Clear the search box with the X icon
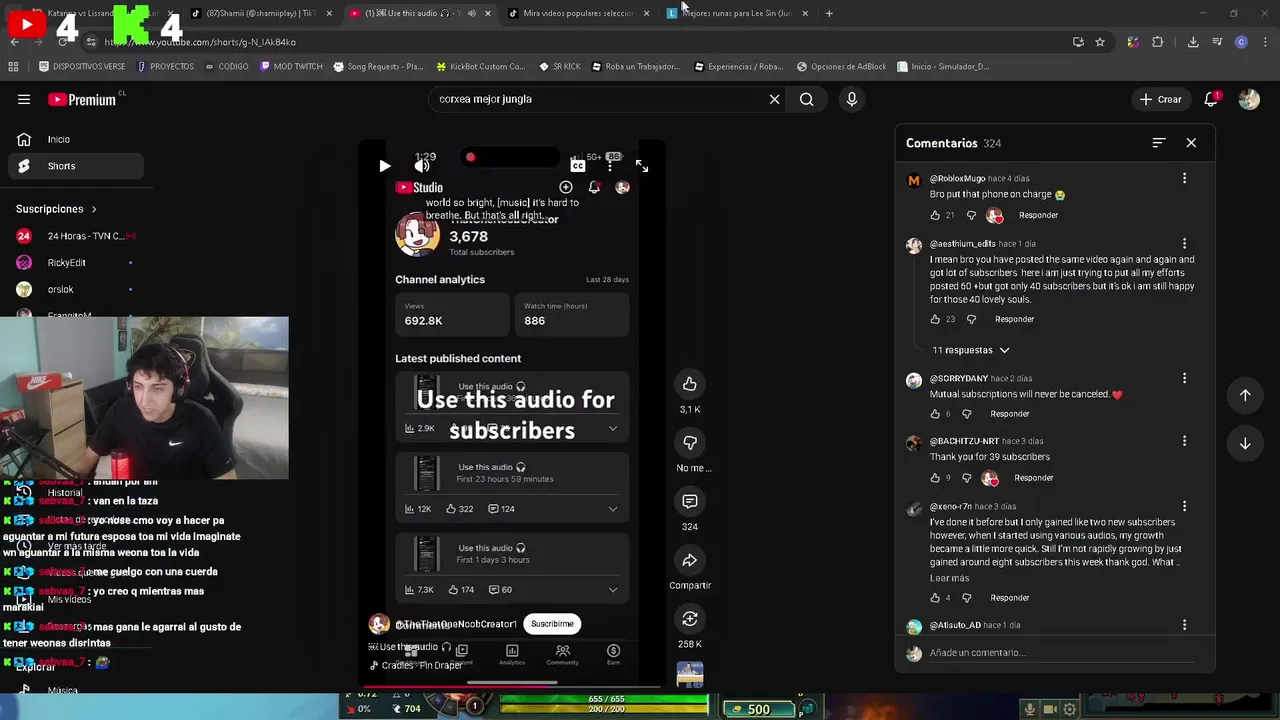Viewport: 1280px width, 720px height. pos(774,99)
